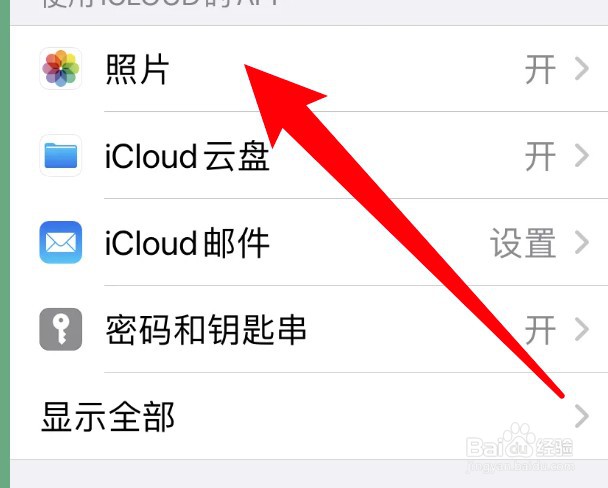The height and width of the screenshot is (488, 608).
Task: Open the 照片 row label
Action: (137, 69)
